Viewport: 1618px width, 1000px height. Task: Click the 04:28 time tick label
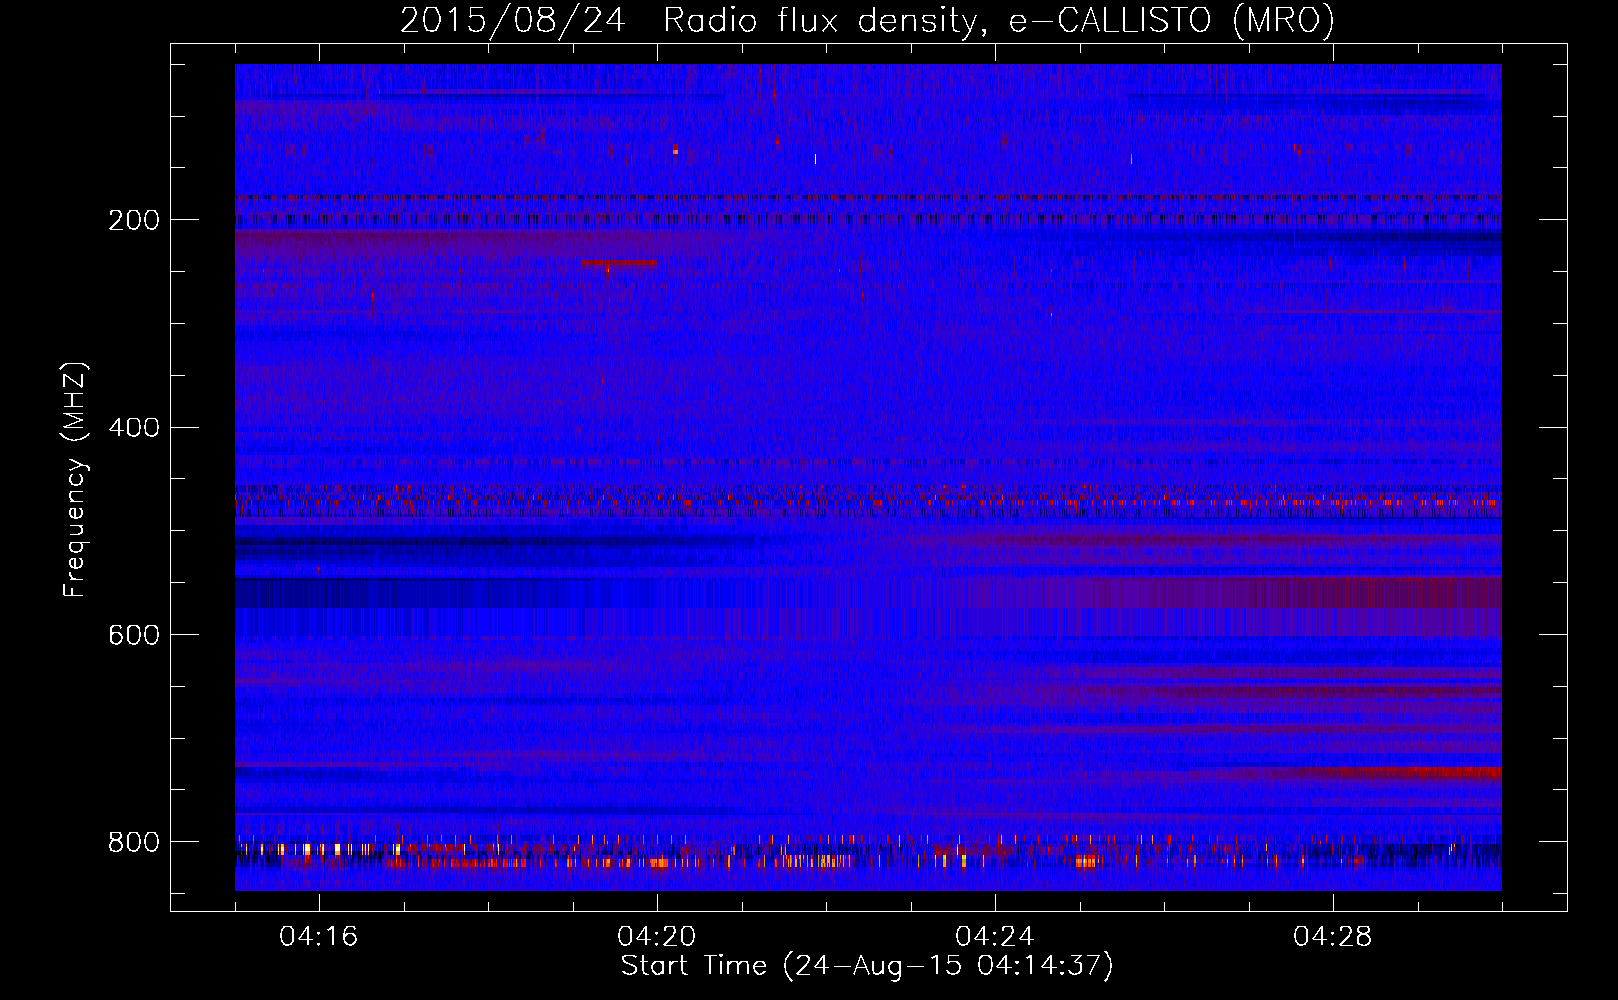click(1332, 936)
